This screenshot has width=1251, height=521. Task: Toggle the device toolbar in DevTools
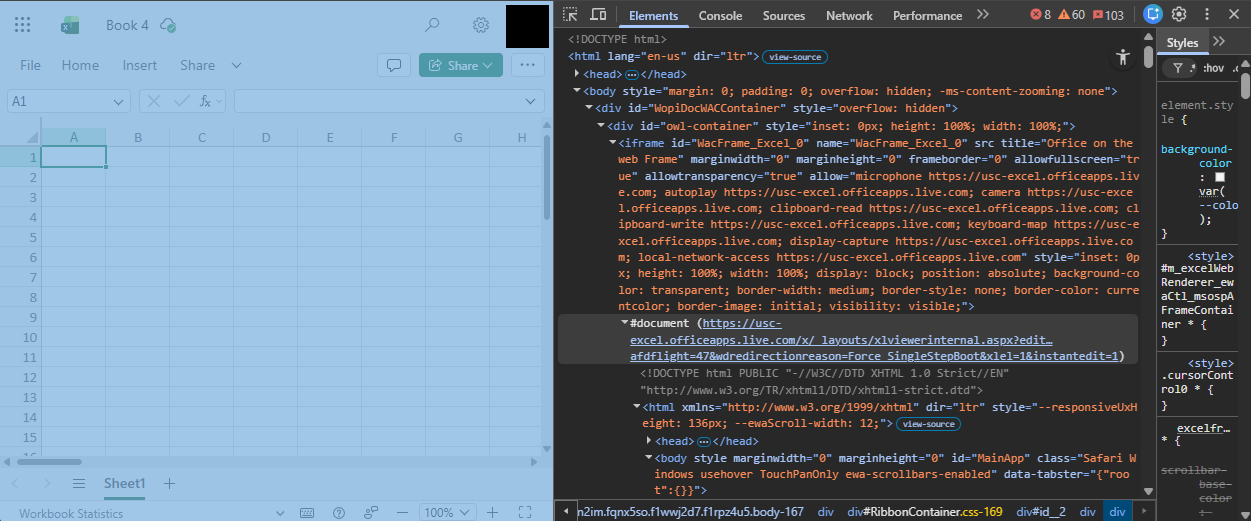598,15
